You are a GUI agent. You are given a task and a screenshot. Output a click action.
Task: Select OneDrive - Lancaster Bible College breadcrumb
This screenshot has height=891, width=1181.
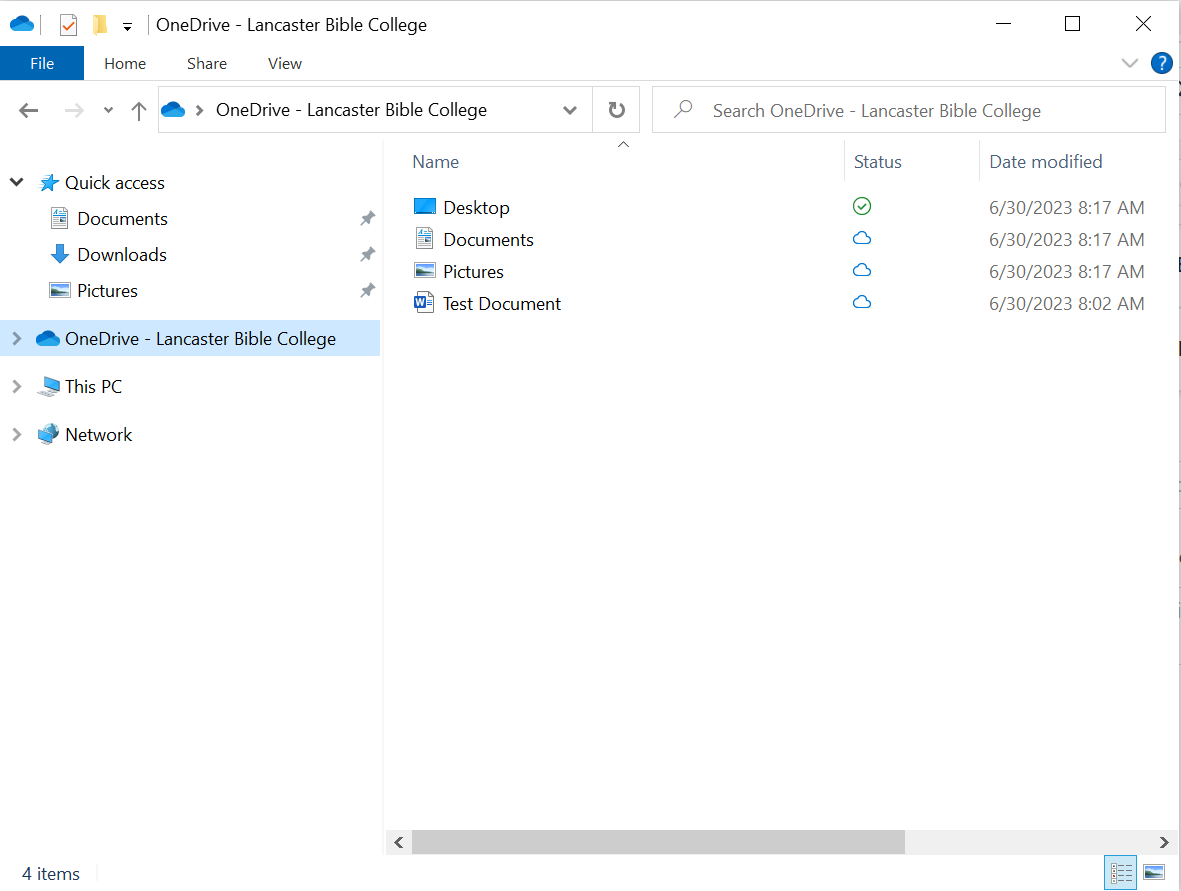pyautogui.click(x=351, y=110)
